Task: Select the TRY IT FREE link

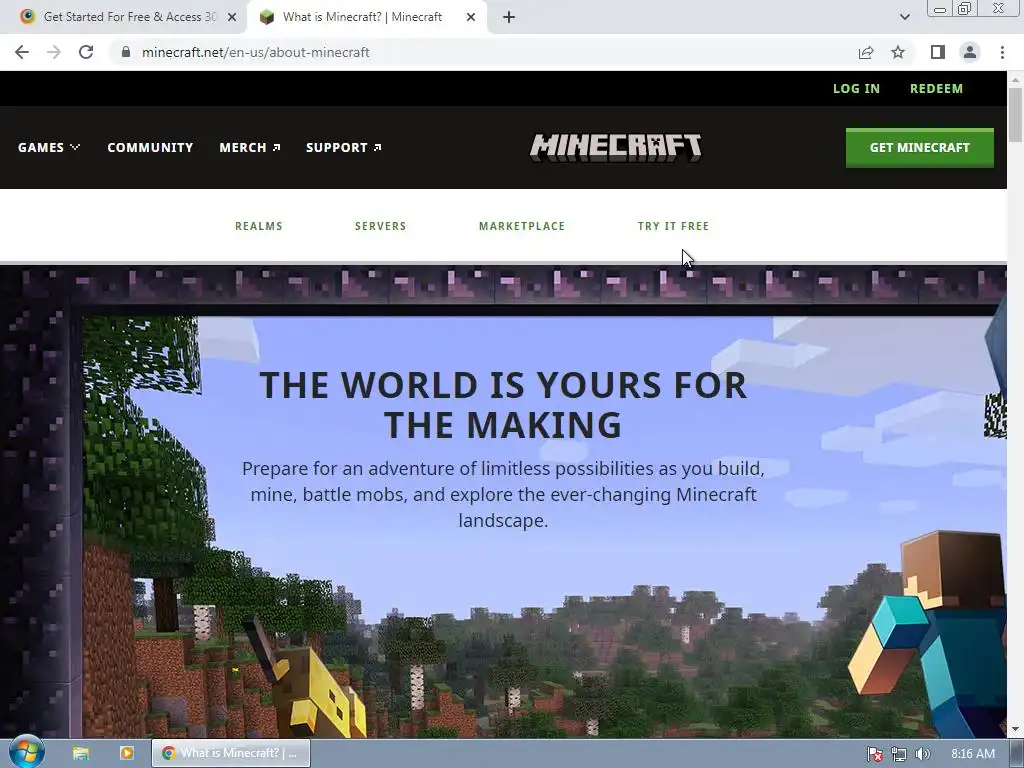Action: tap(673, 226)
